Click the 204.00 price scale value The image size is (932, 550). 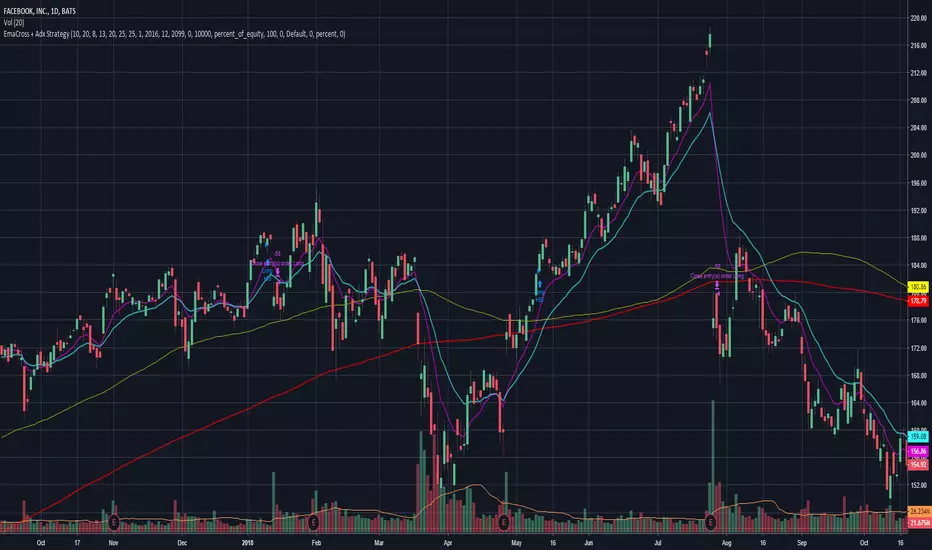coord(918,127)
